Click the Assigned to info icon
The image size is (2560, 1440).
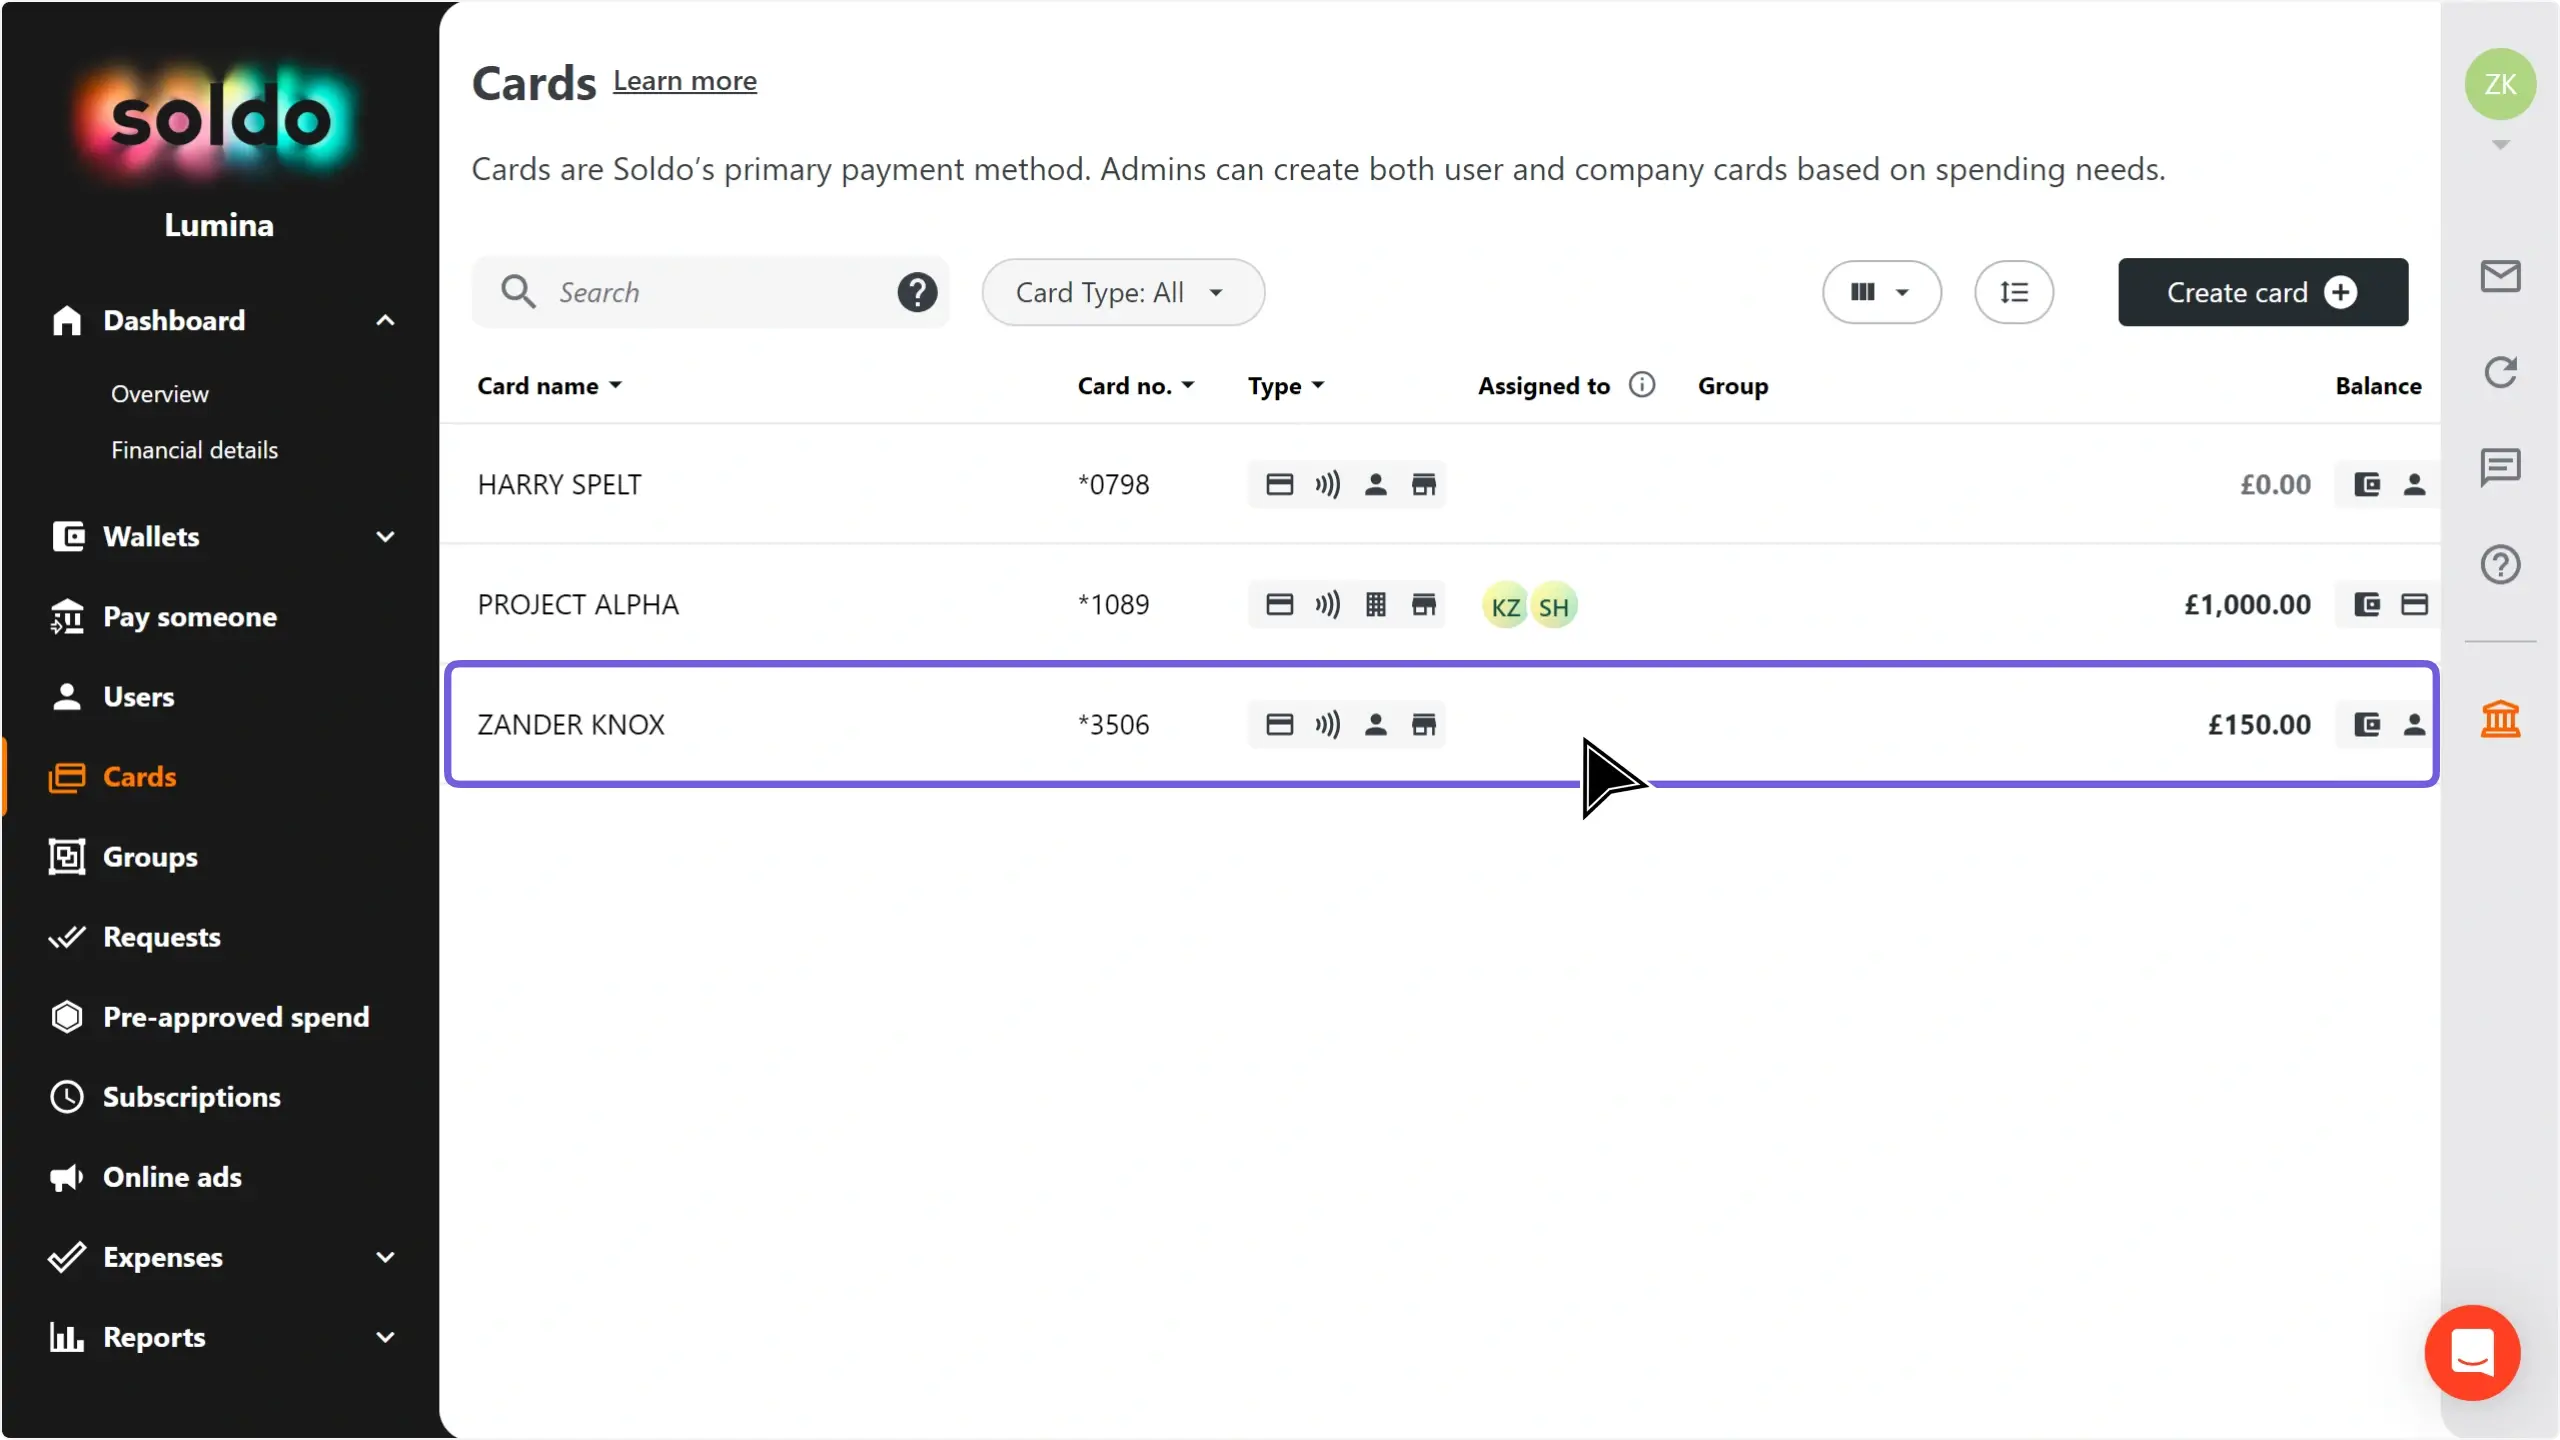[1642, 385]
